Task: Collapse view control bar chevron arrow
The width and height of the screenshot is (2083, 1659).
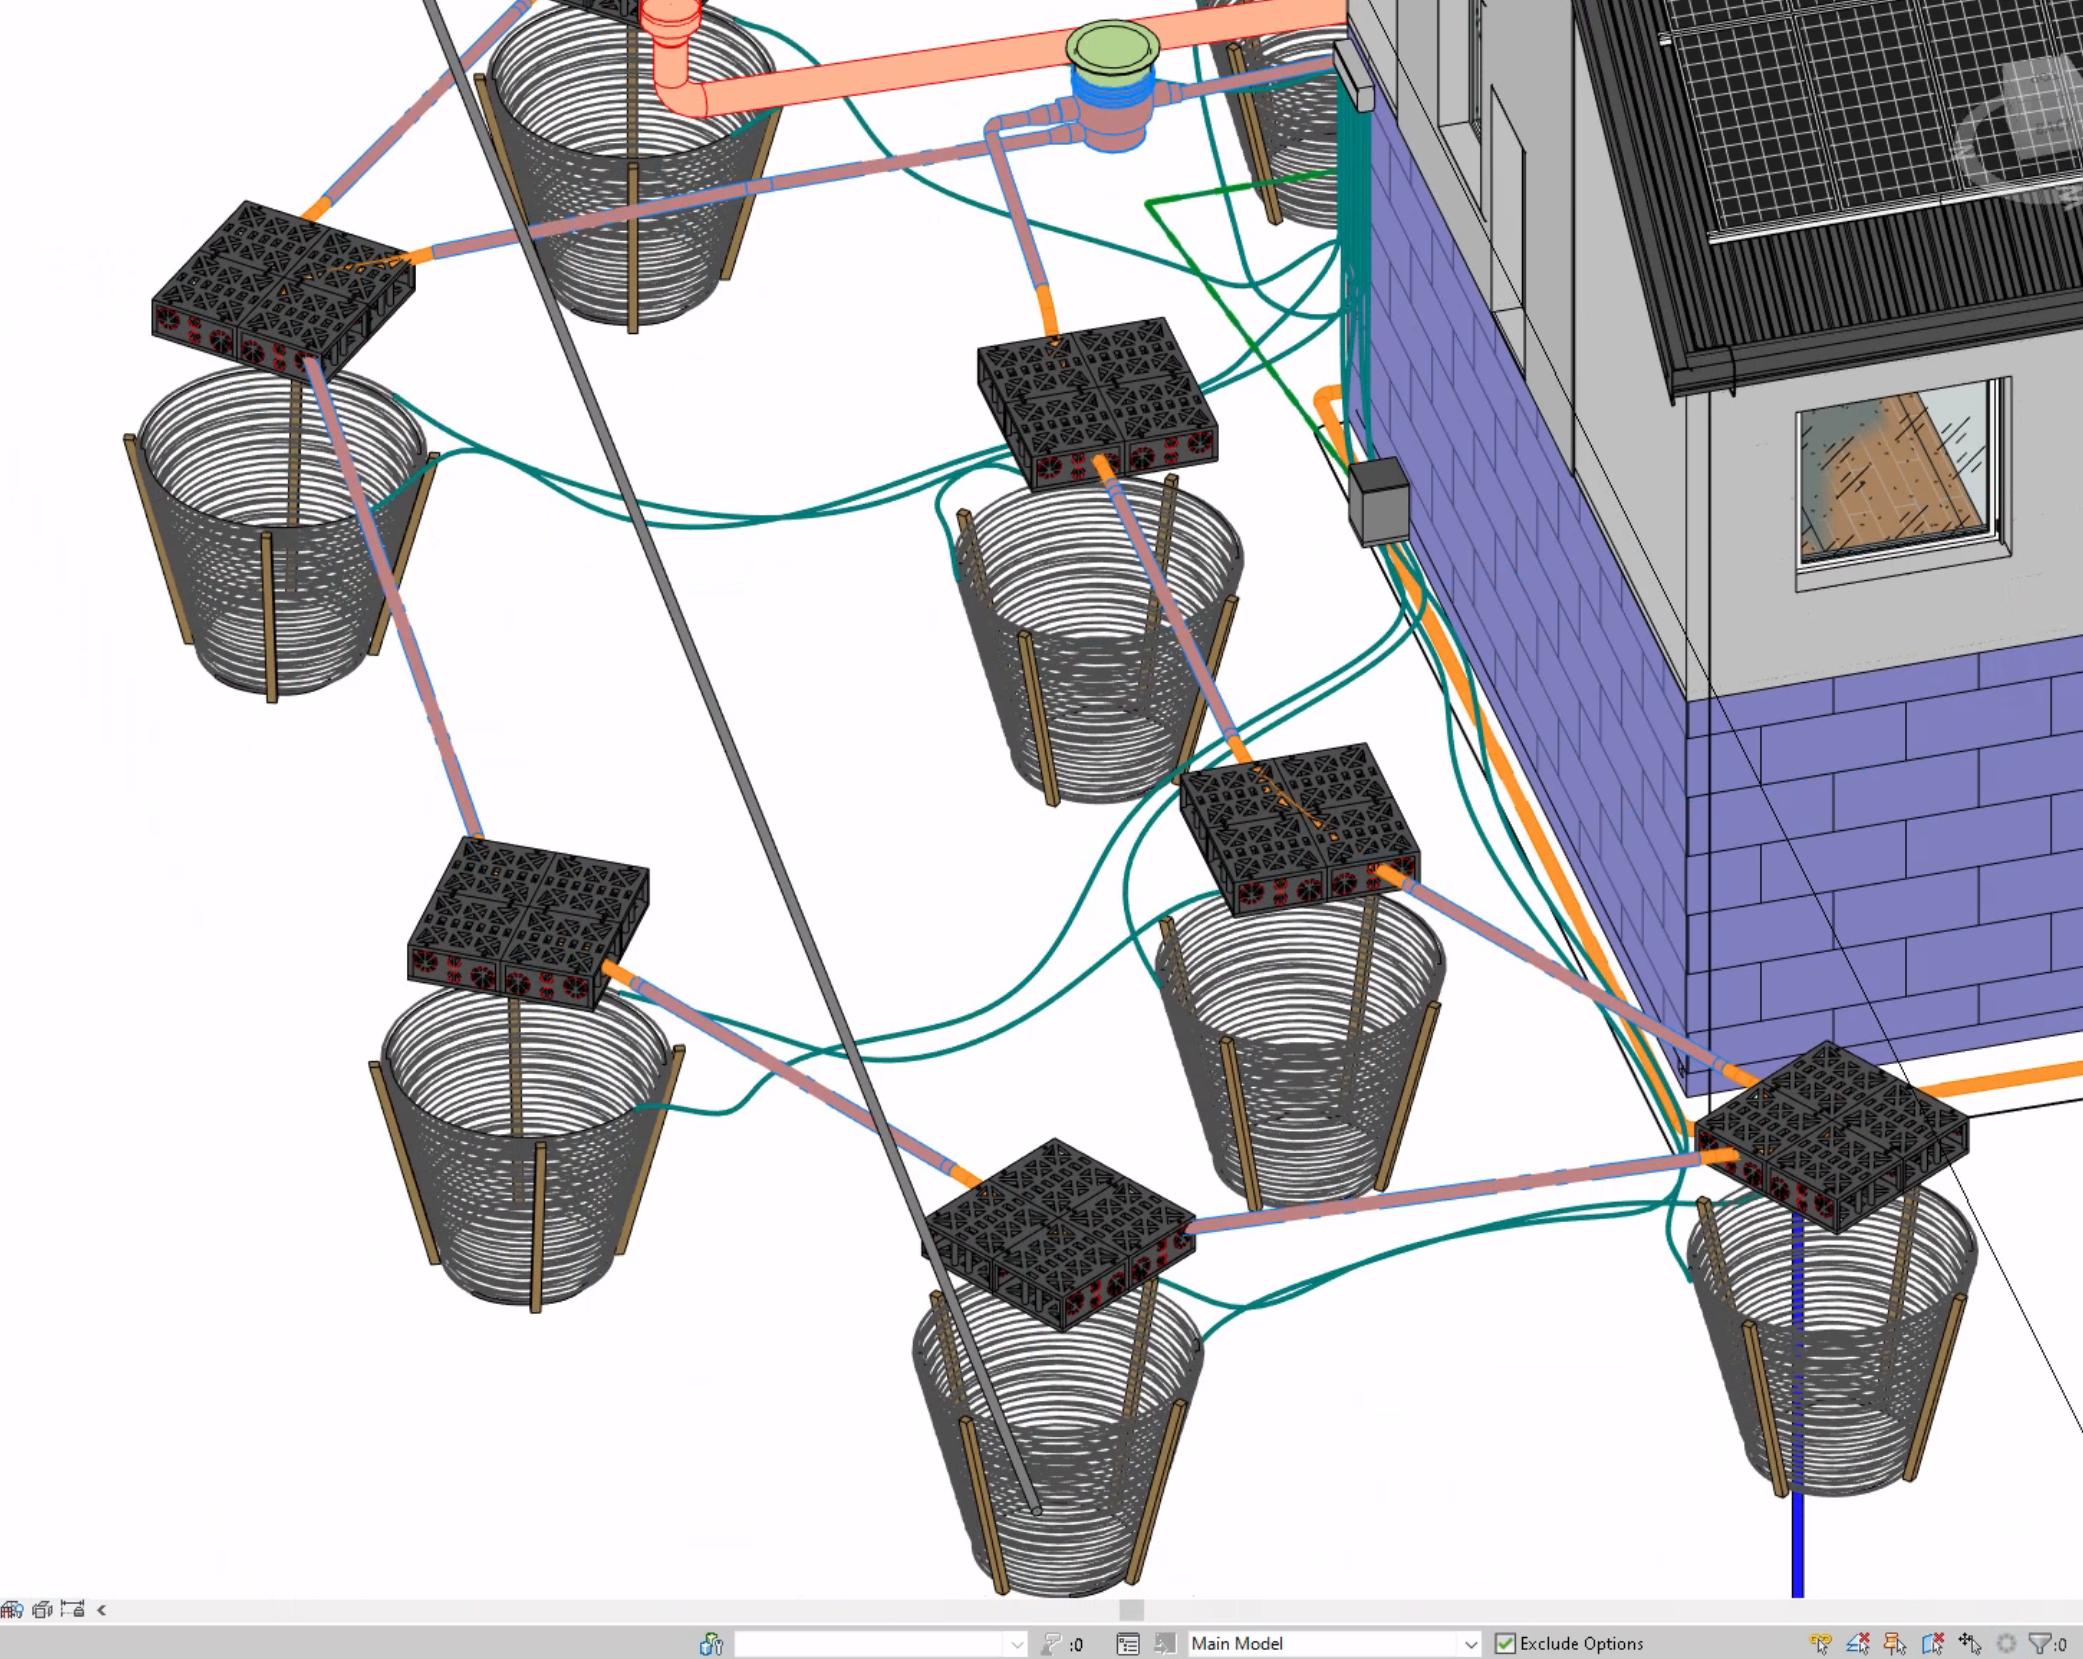Action: [101, 1609]
